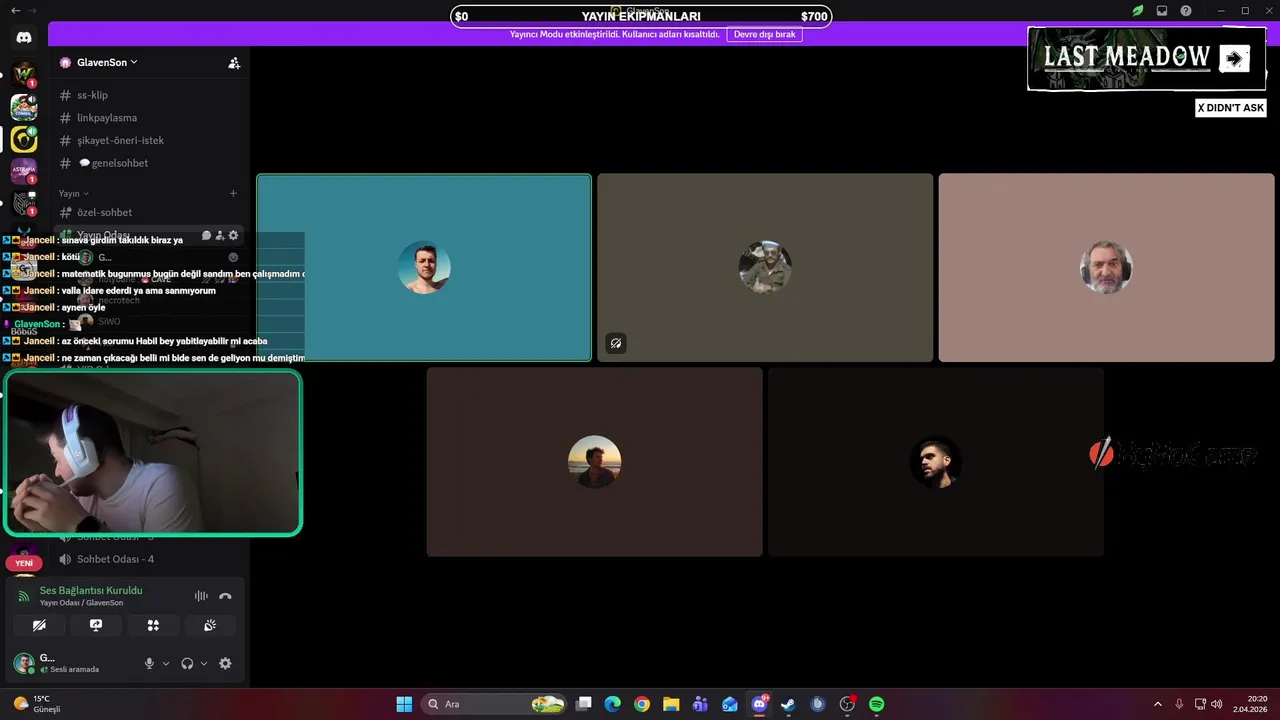Dismiss with X DIDN'T ASK button

[1231, 108]
